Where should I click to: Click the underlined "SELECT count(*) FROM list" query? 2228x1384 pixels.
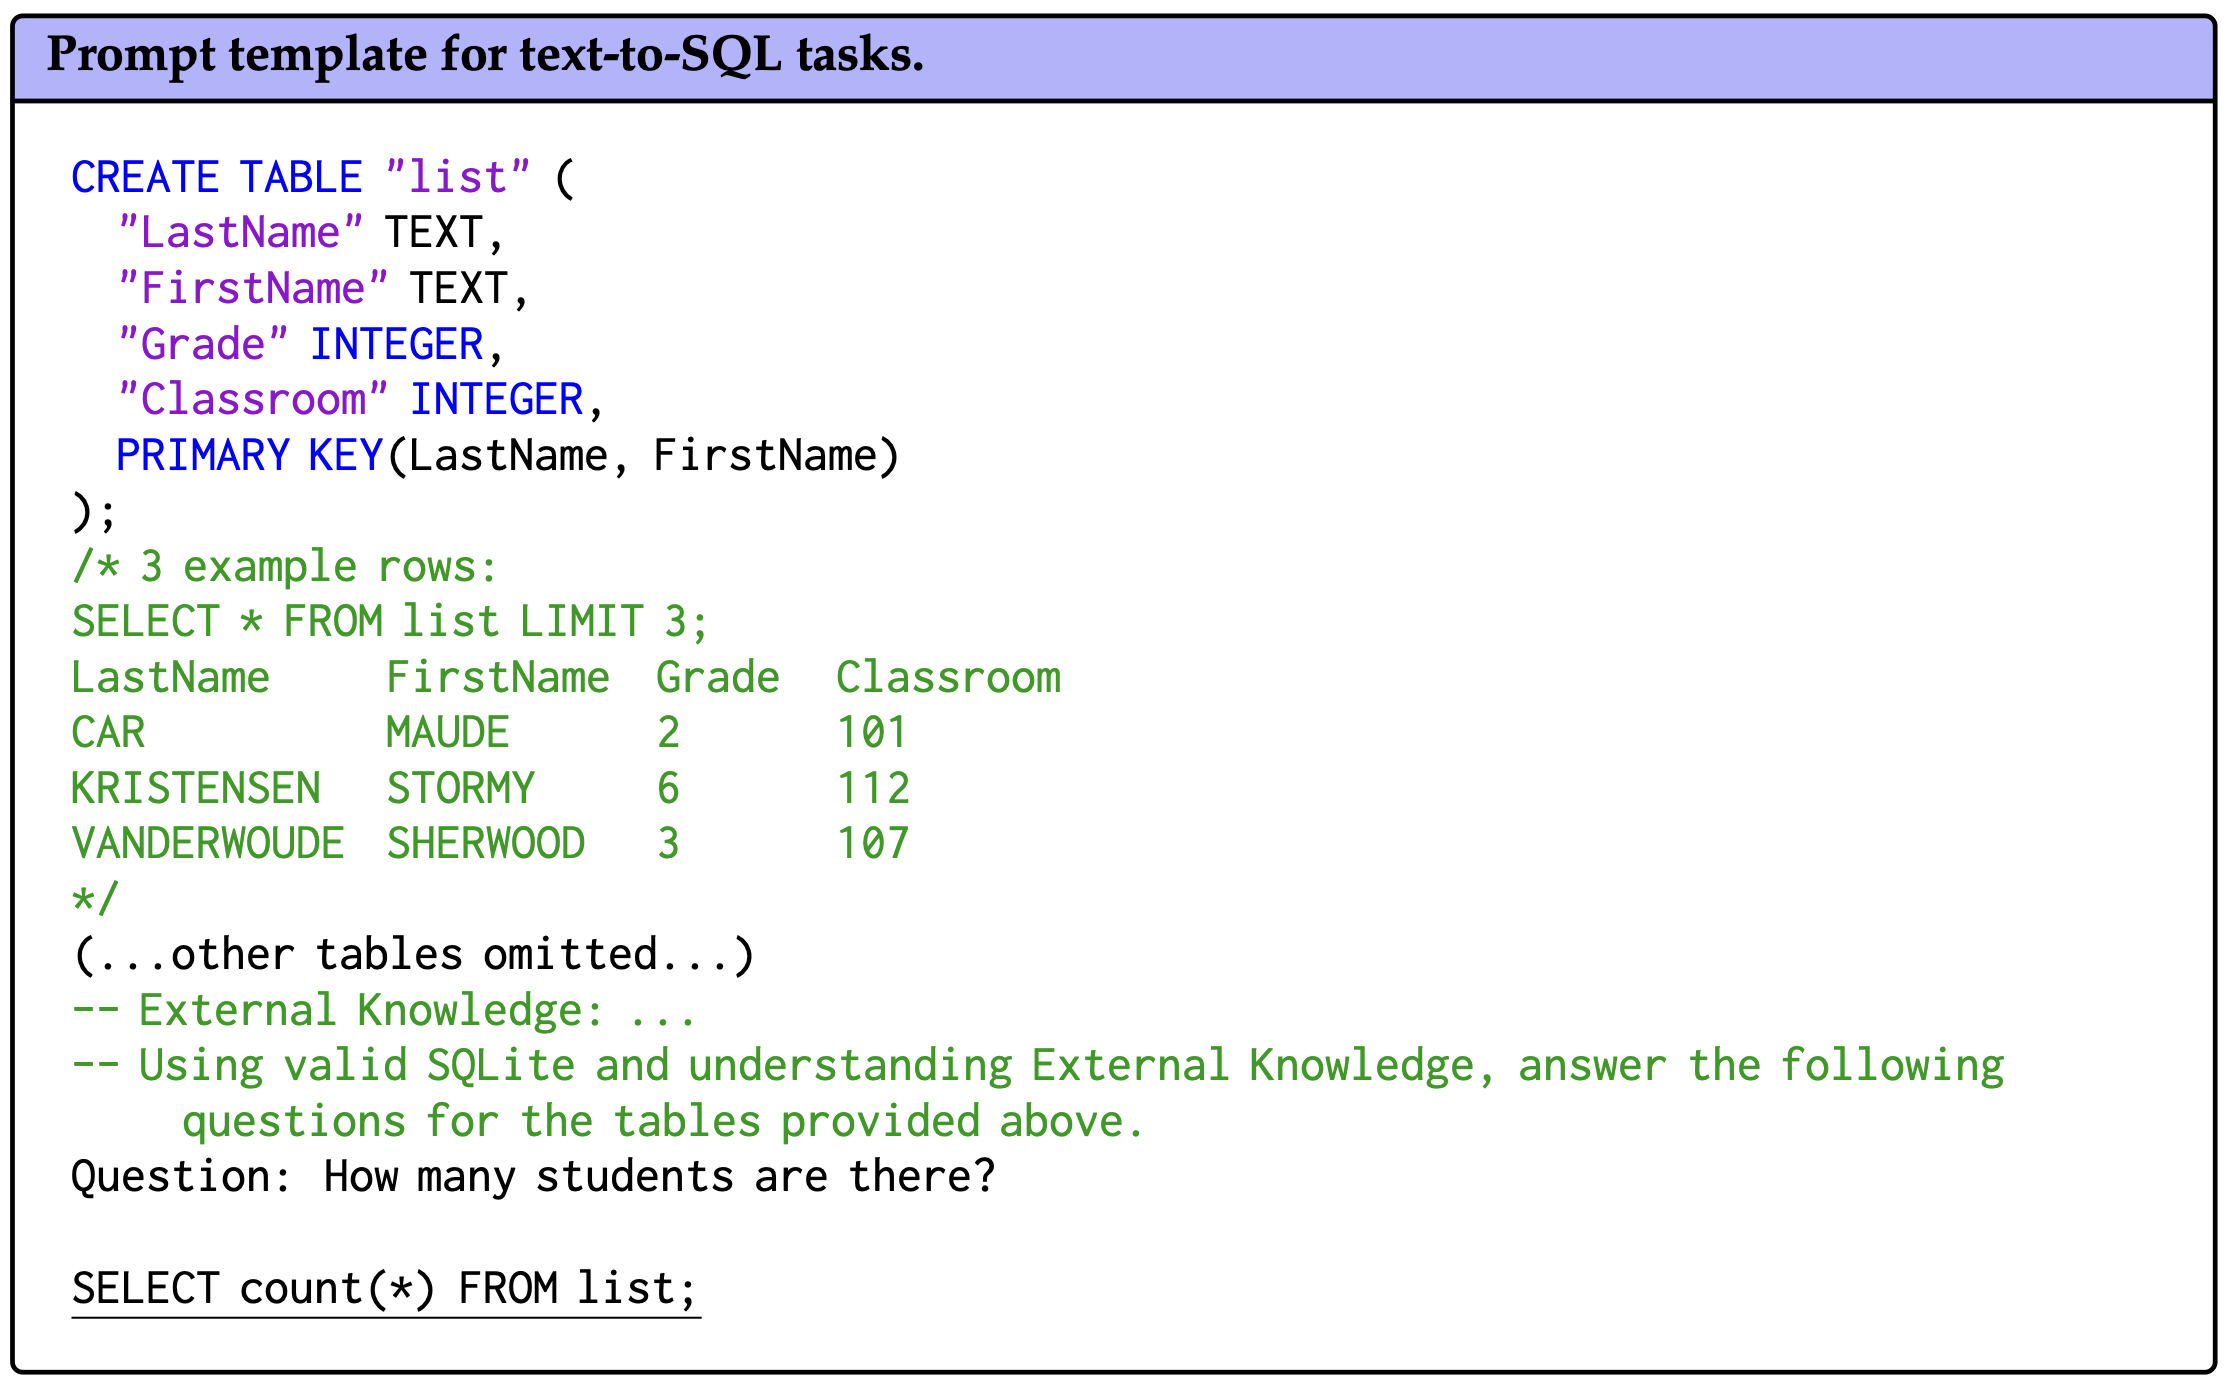[385, 1289]
